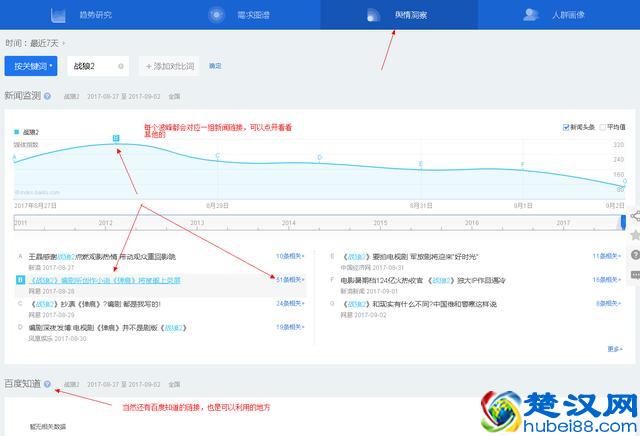Expand the 16条相关 link for item F
Image resolution: width=640 pixels, height=436 pixels.
(x=607, y=280)
